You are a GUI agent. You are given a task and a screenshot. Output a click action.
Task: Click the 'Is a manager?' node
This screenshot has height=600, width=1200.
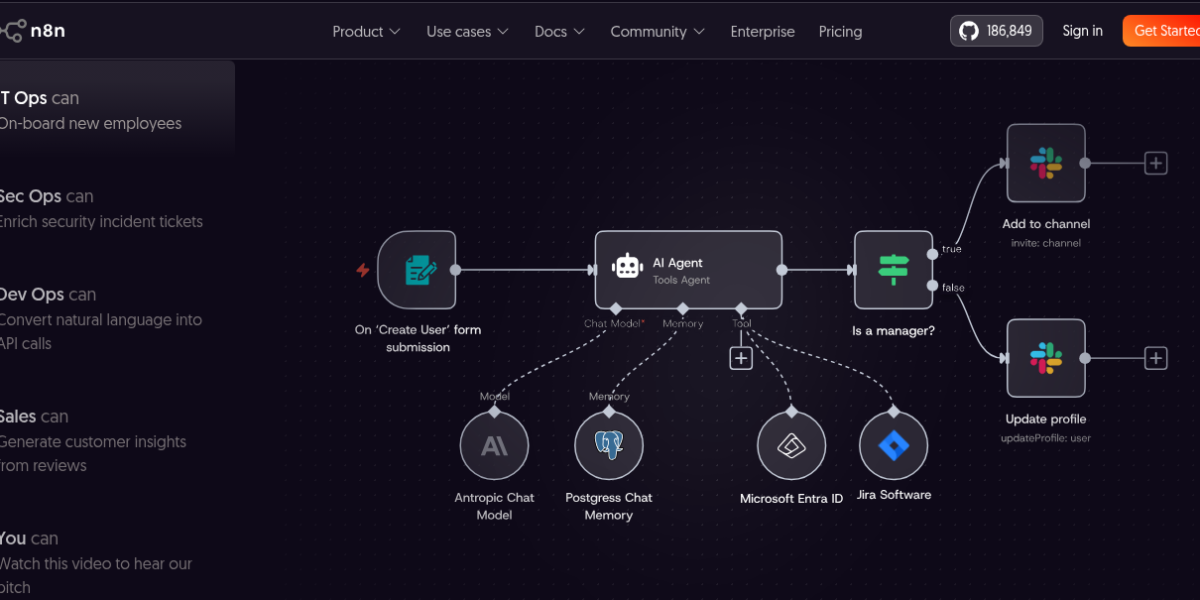893,269
